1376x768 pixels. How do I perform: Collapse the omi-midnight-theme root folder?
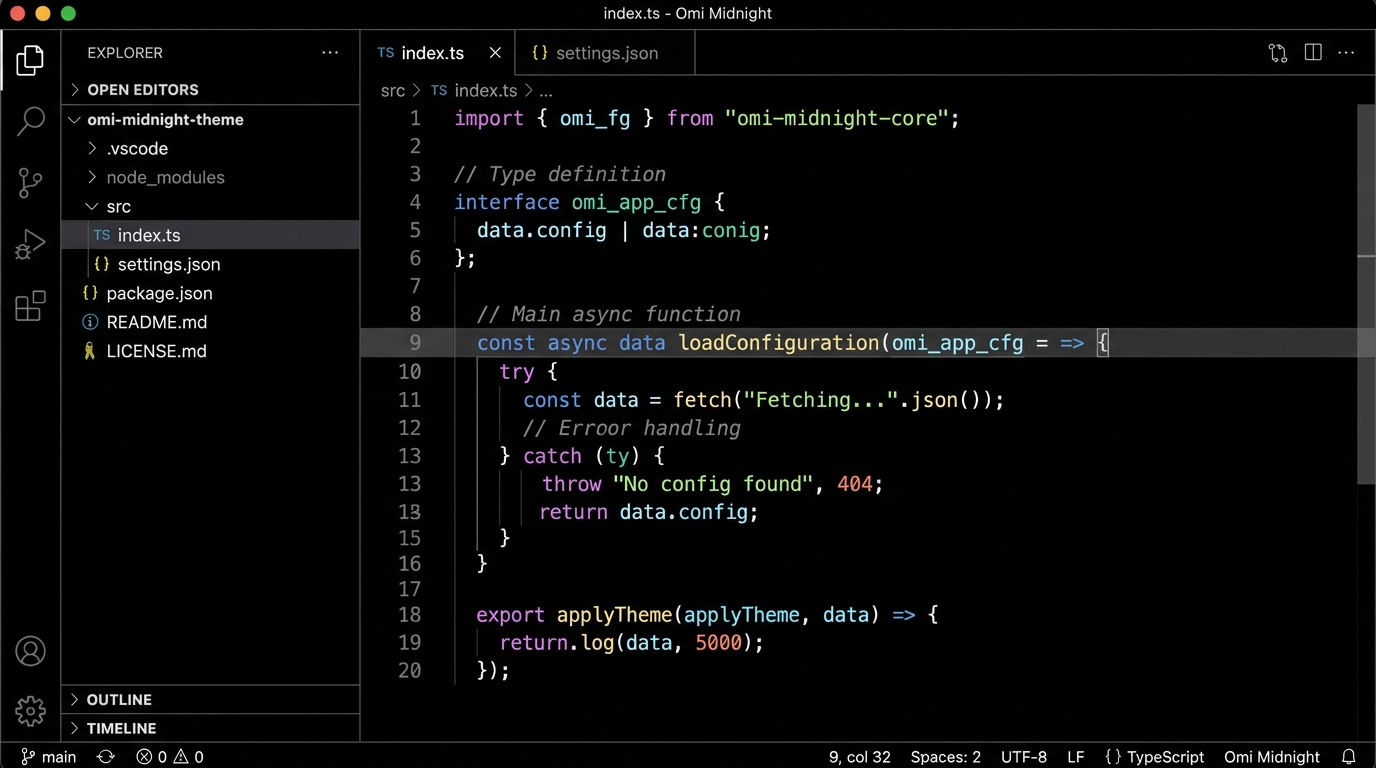210,119
